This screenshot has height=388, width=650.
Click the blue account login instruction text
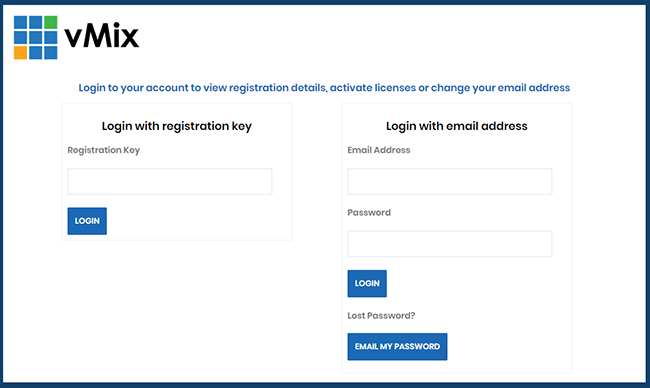click(x=324, y=88)
